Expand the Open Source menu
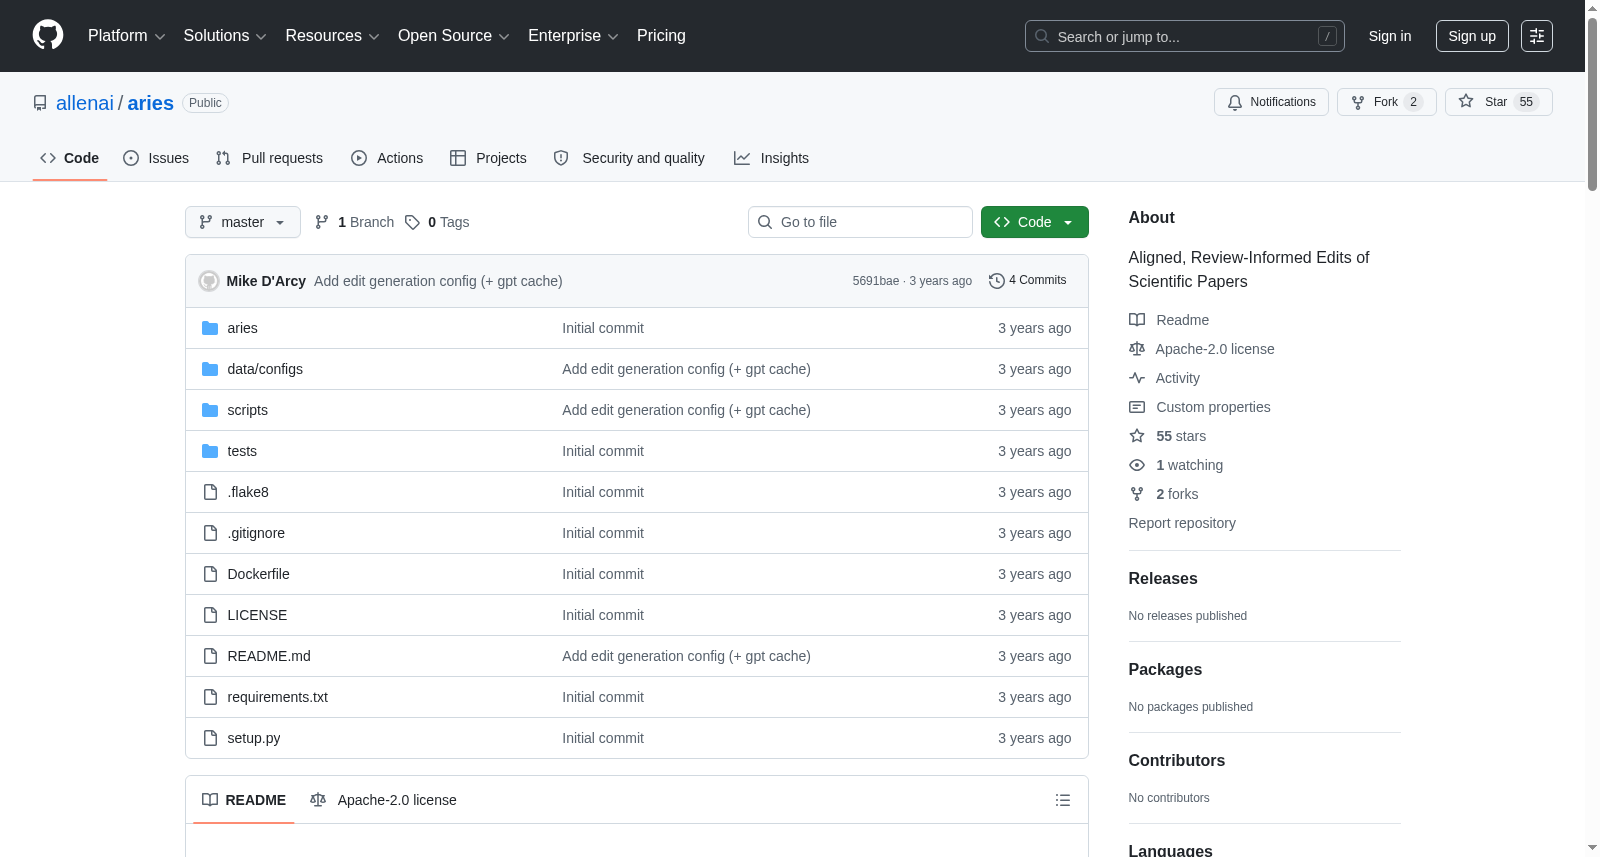 point(454,36)
